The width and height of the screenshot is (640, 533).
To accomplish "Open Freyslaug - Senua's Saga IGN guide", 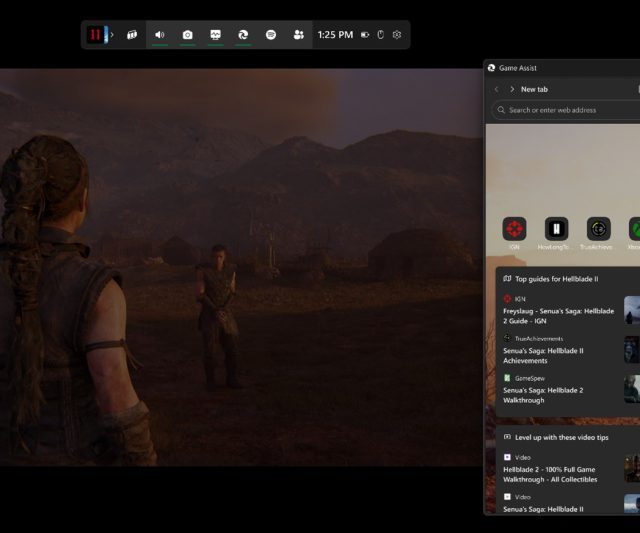I will click(558, 316).
